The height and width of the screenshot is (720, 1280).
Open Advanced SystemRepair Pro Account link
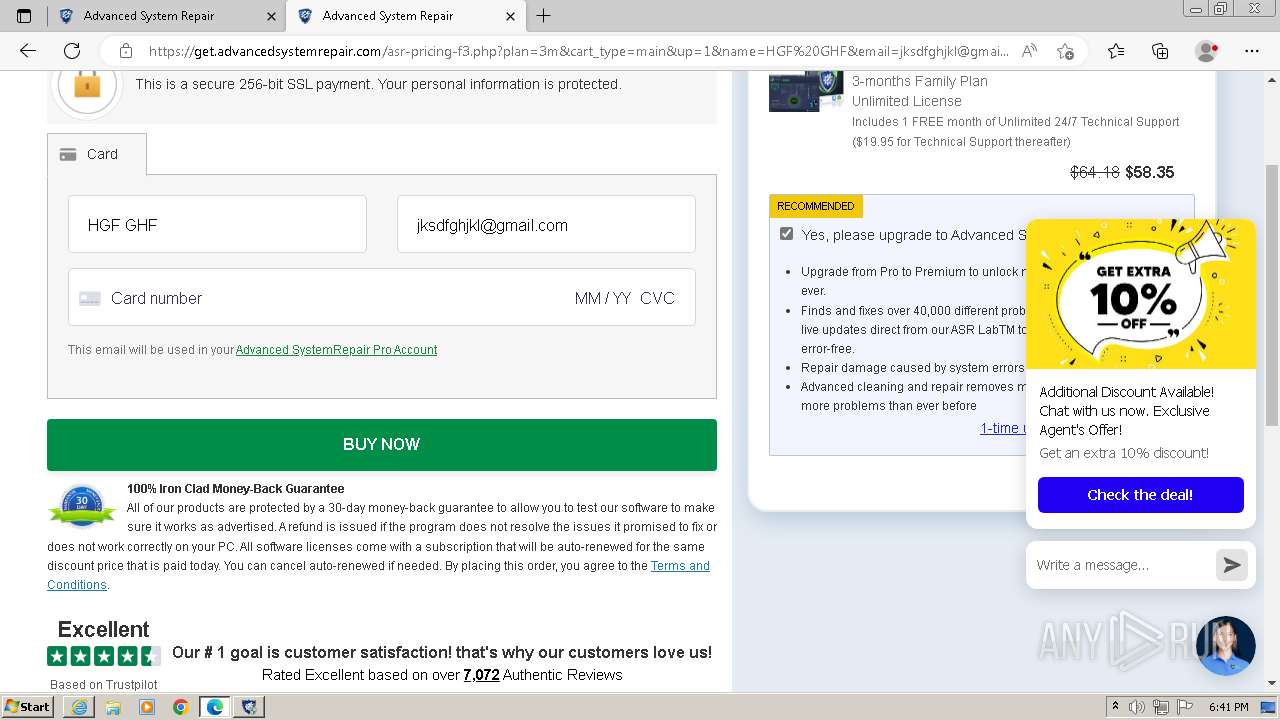pyautogui.click(x=336, y=350)
